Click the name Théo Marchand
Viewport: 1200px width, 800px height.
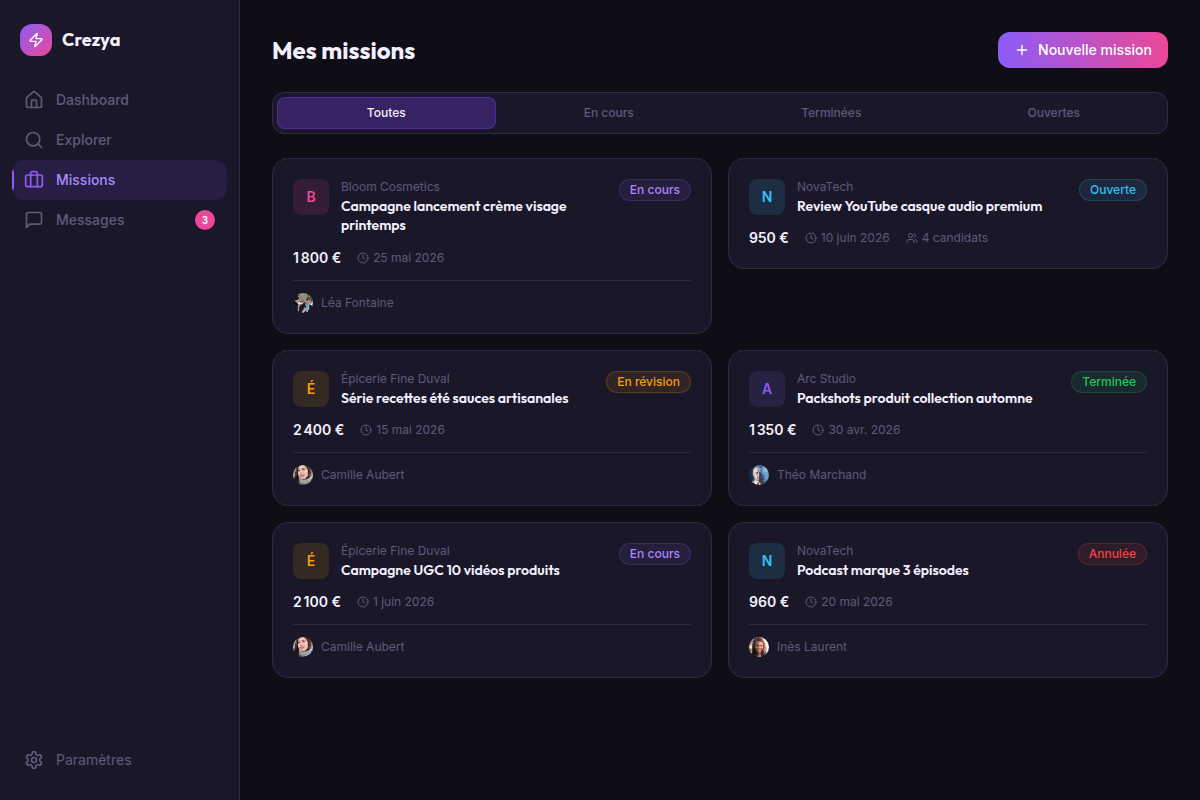(x=822, y=475)
